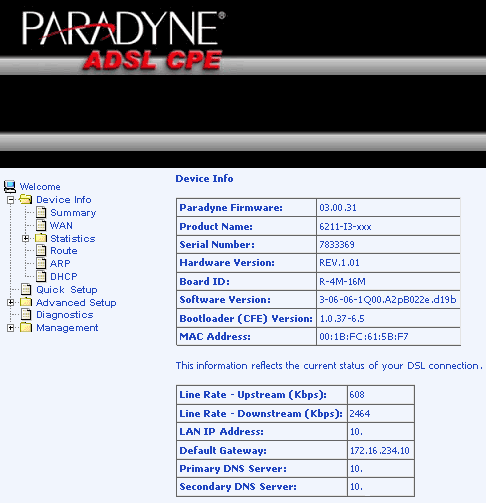
Task: Go to the Welcome page link
Action: tap(40, 187)
